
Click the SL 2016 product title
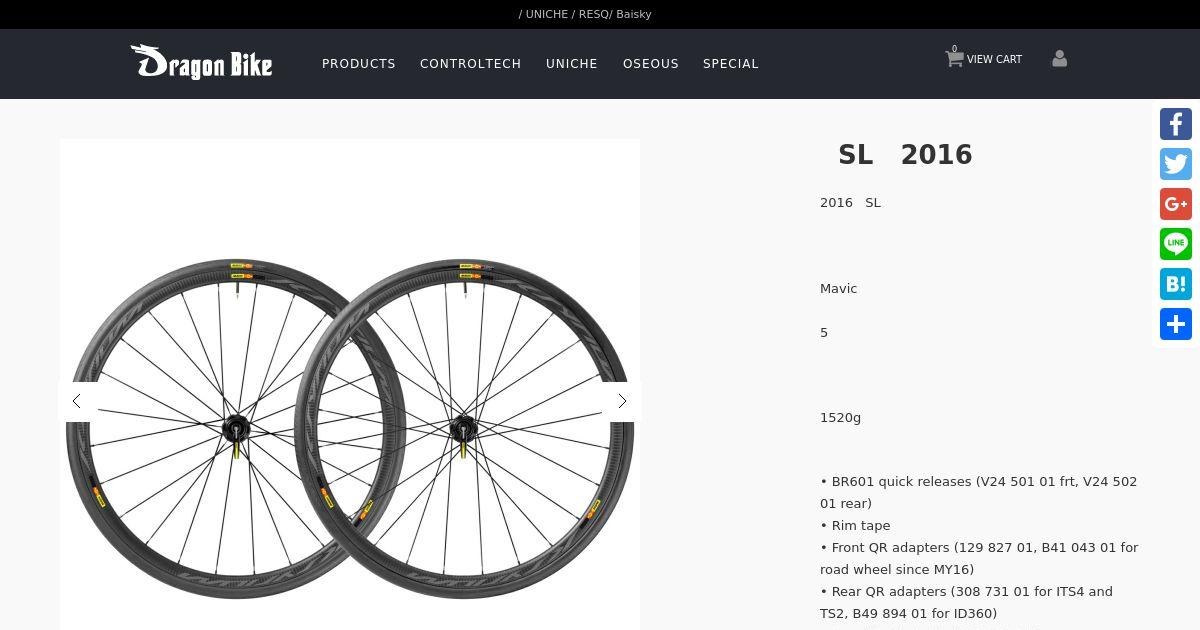click(x=905, y=155)
